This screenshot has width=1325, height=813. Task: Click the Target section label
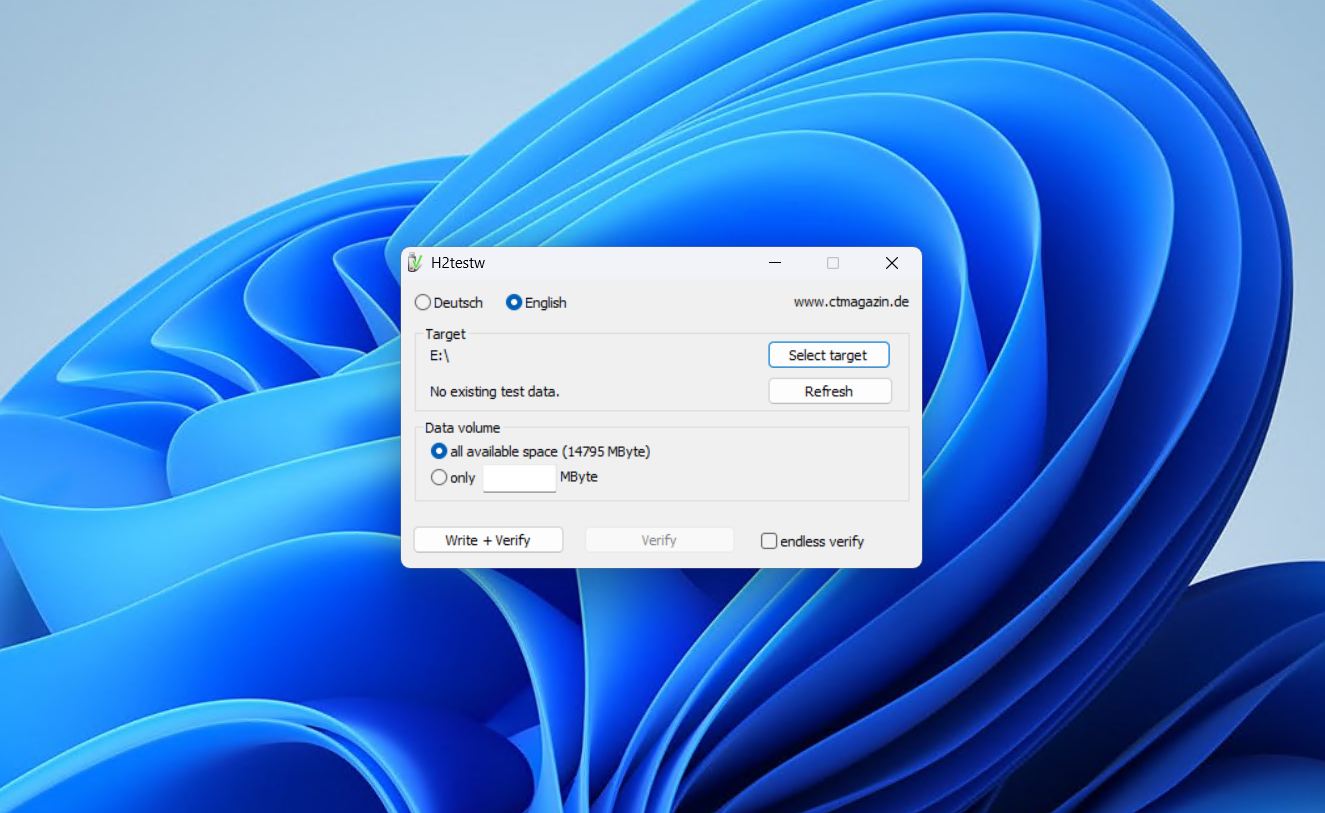click(443, 333)
